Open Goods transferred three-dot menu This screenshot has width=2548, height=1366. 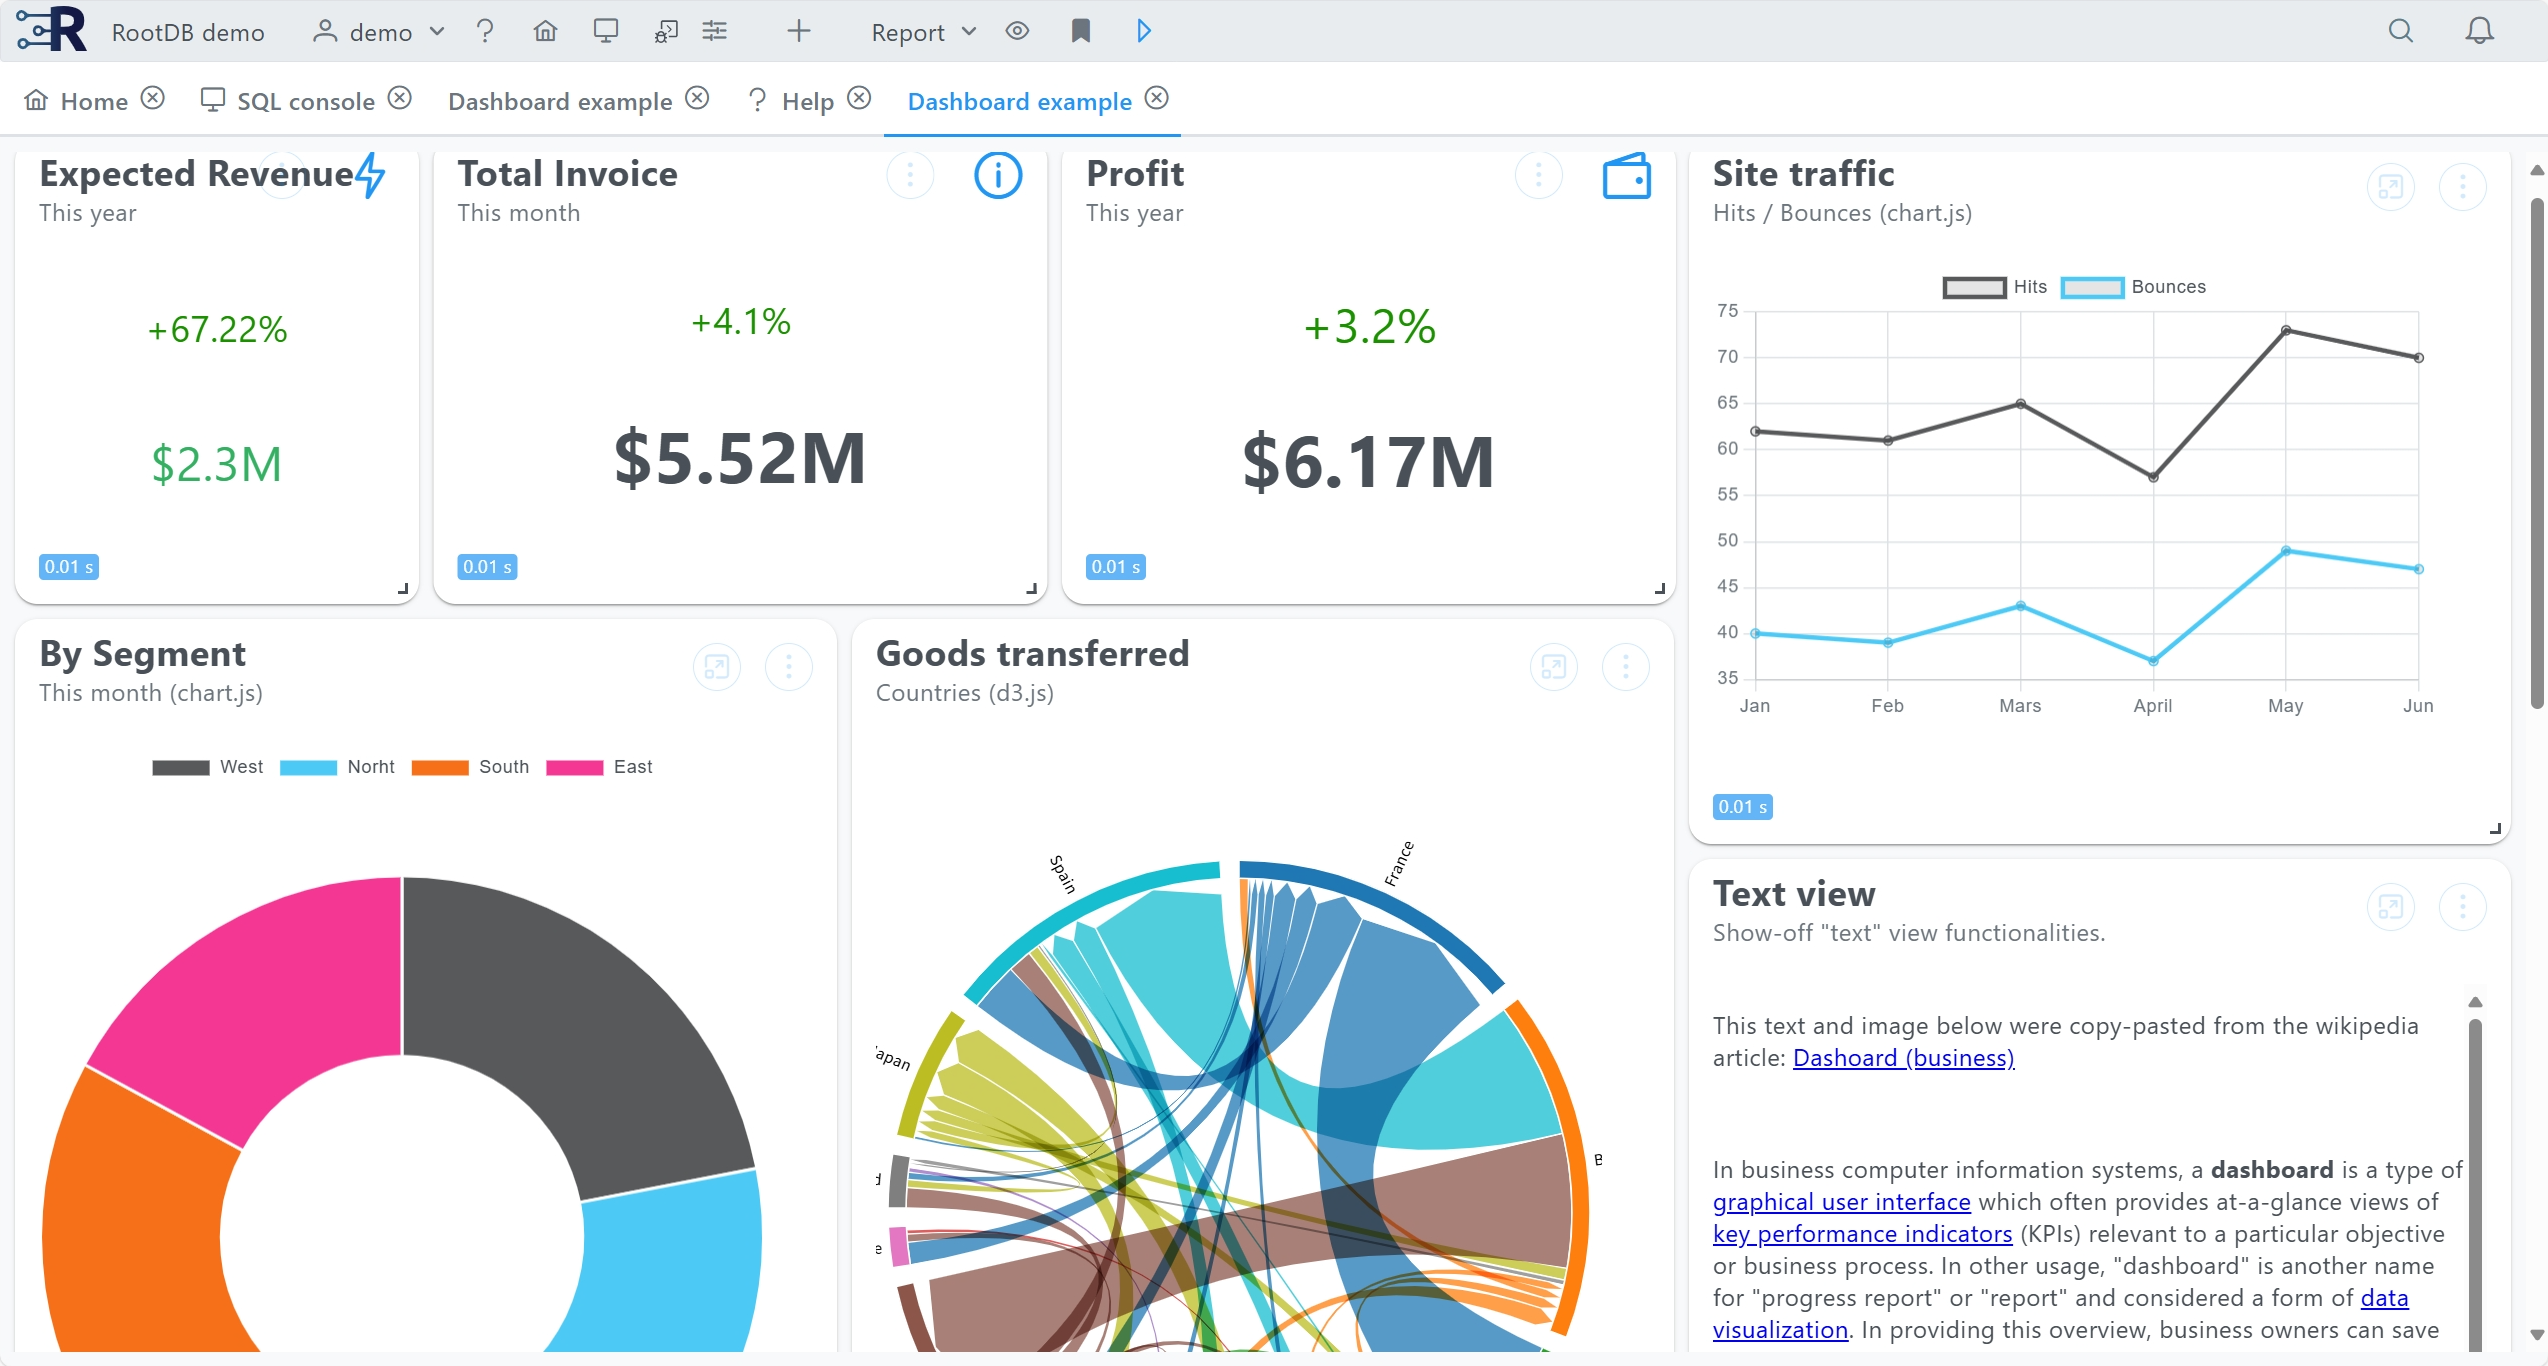(x=1626, y=666)
